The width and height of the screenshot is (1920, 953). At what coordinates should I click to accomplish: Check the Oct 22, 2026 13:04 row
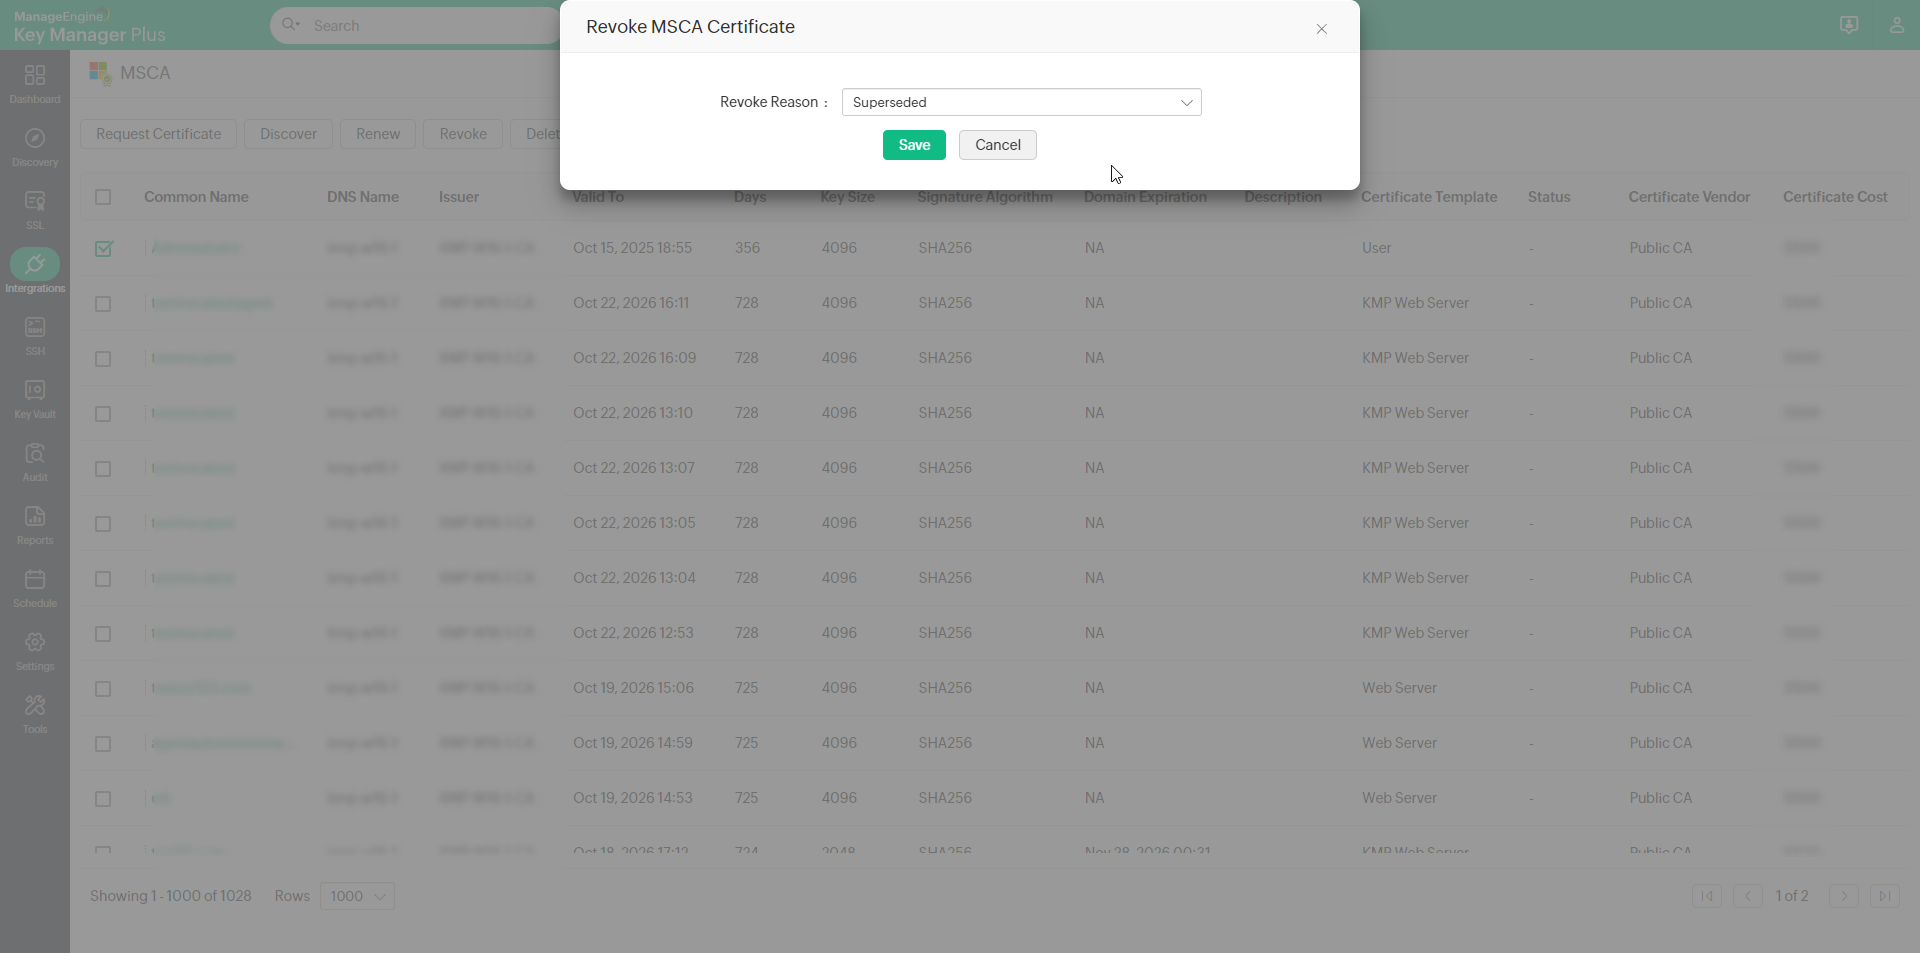pos(103,578)
